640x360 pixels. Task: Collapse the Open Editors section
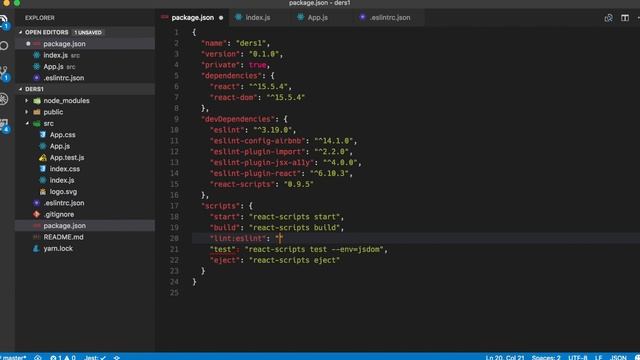point(20,32)
